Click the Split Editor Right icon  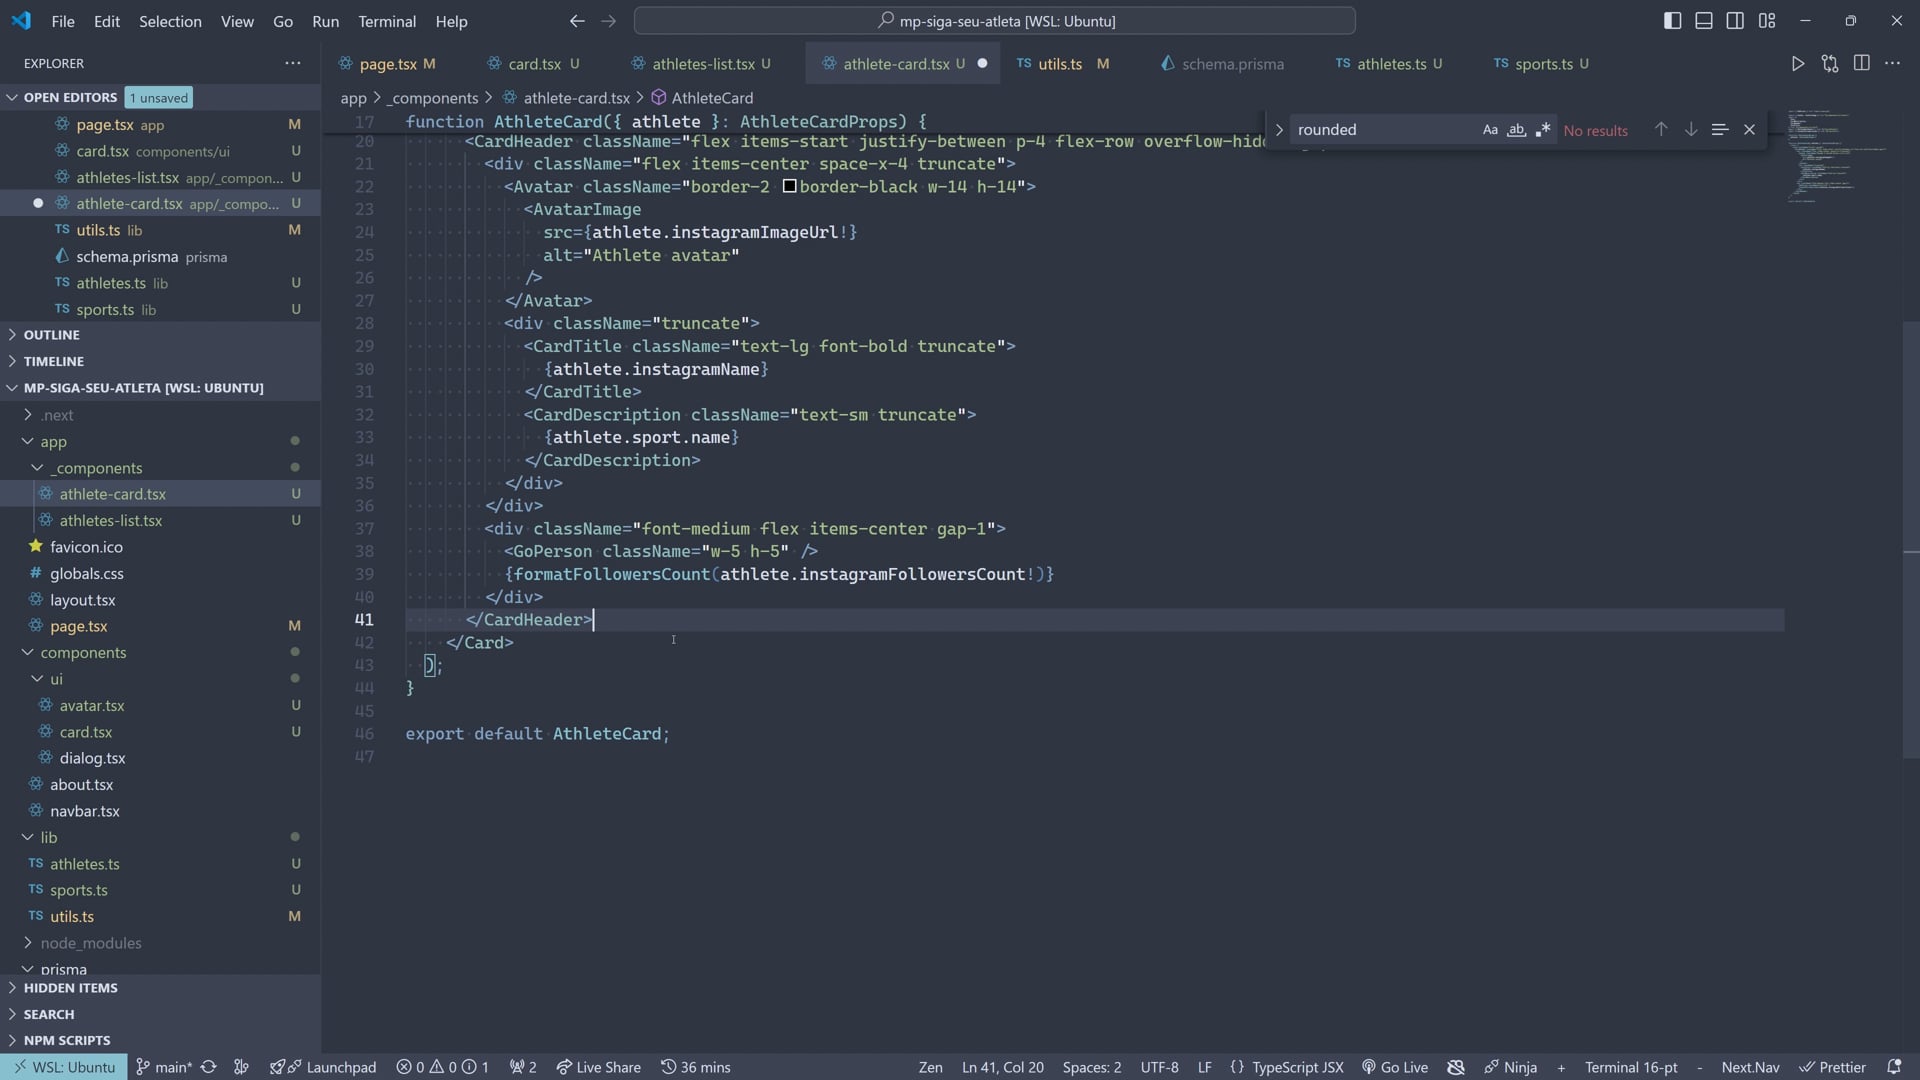pyautogui.click(x=1861, y=63)
